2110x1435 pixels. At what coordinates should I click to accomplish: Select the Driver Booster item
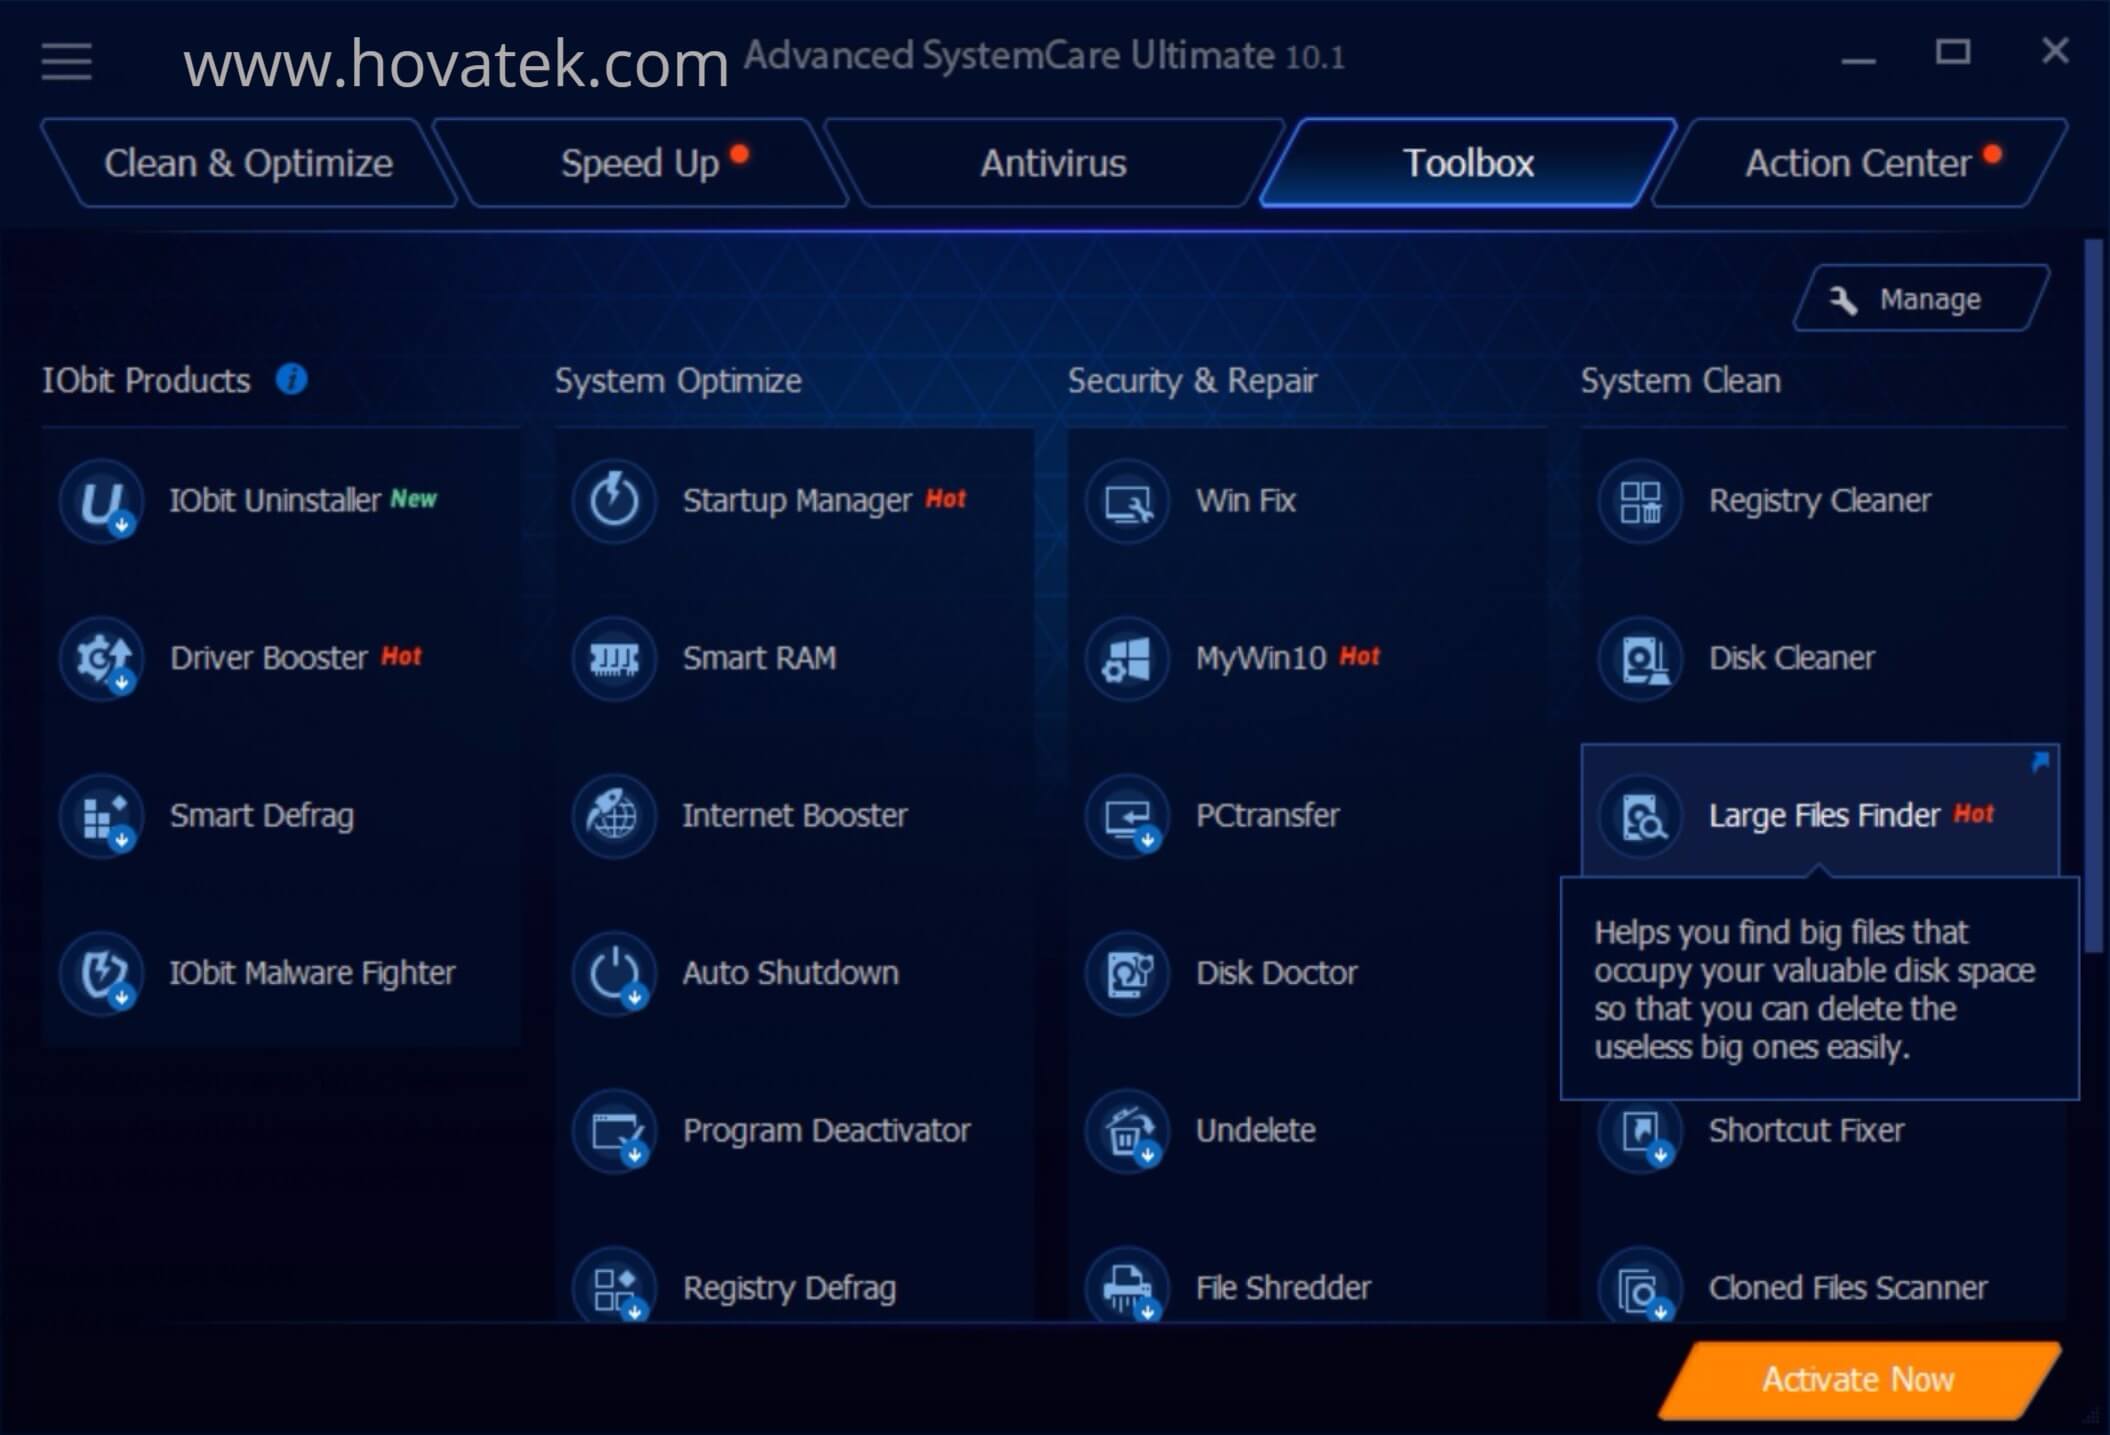pyautogui.click(x=281, y=658)
